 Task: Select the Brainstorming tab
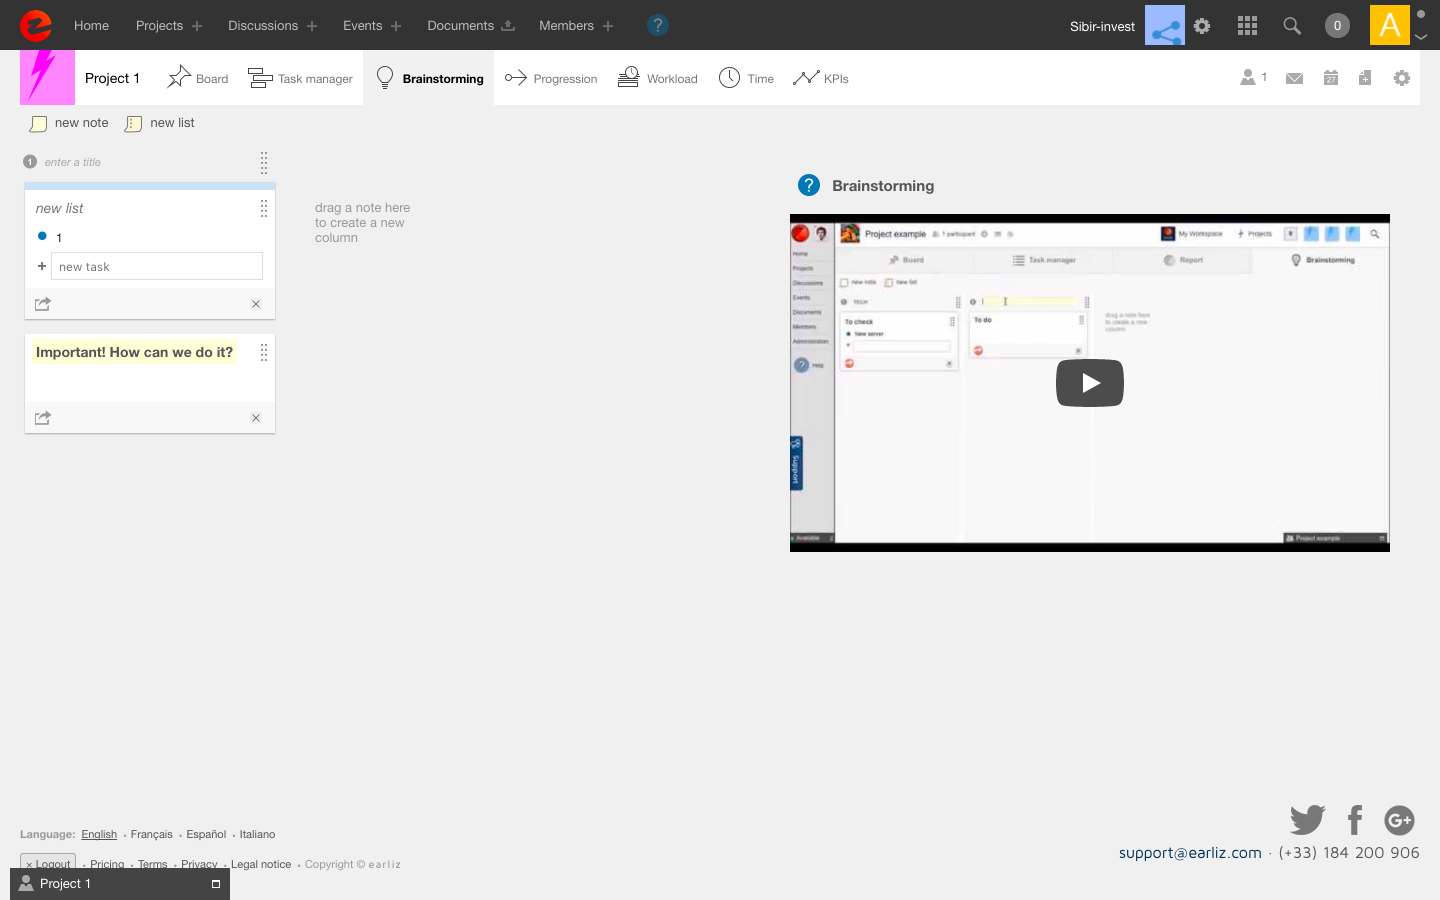coord(429,78)
